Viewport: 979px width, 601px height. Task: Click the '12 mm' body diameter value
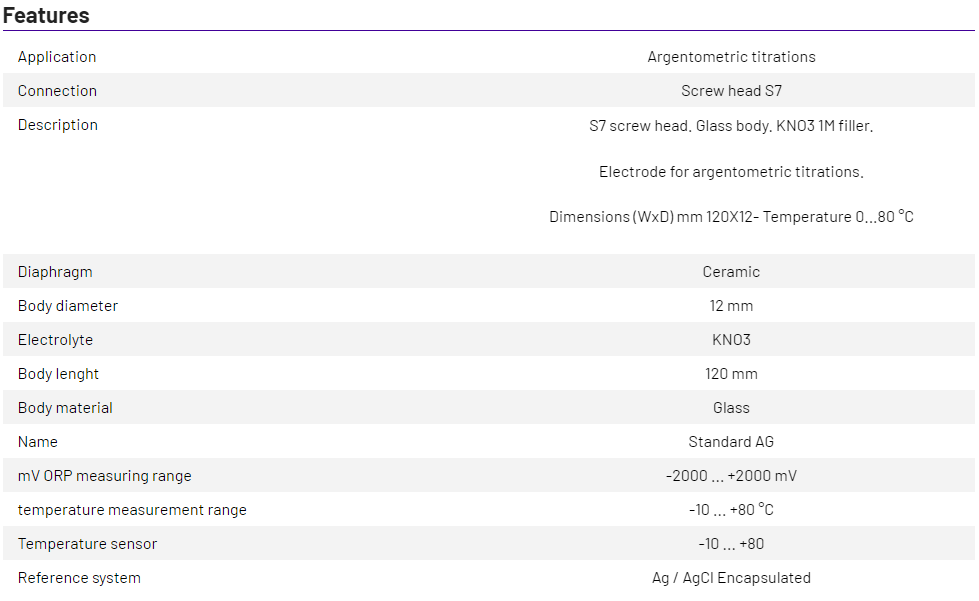tap(731, 306)
